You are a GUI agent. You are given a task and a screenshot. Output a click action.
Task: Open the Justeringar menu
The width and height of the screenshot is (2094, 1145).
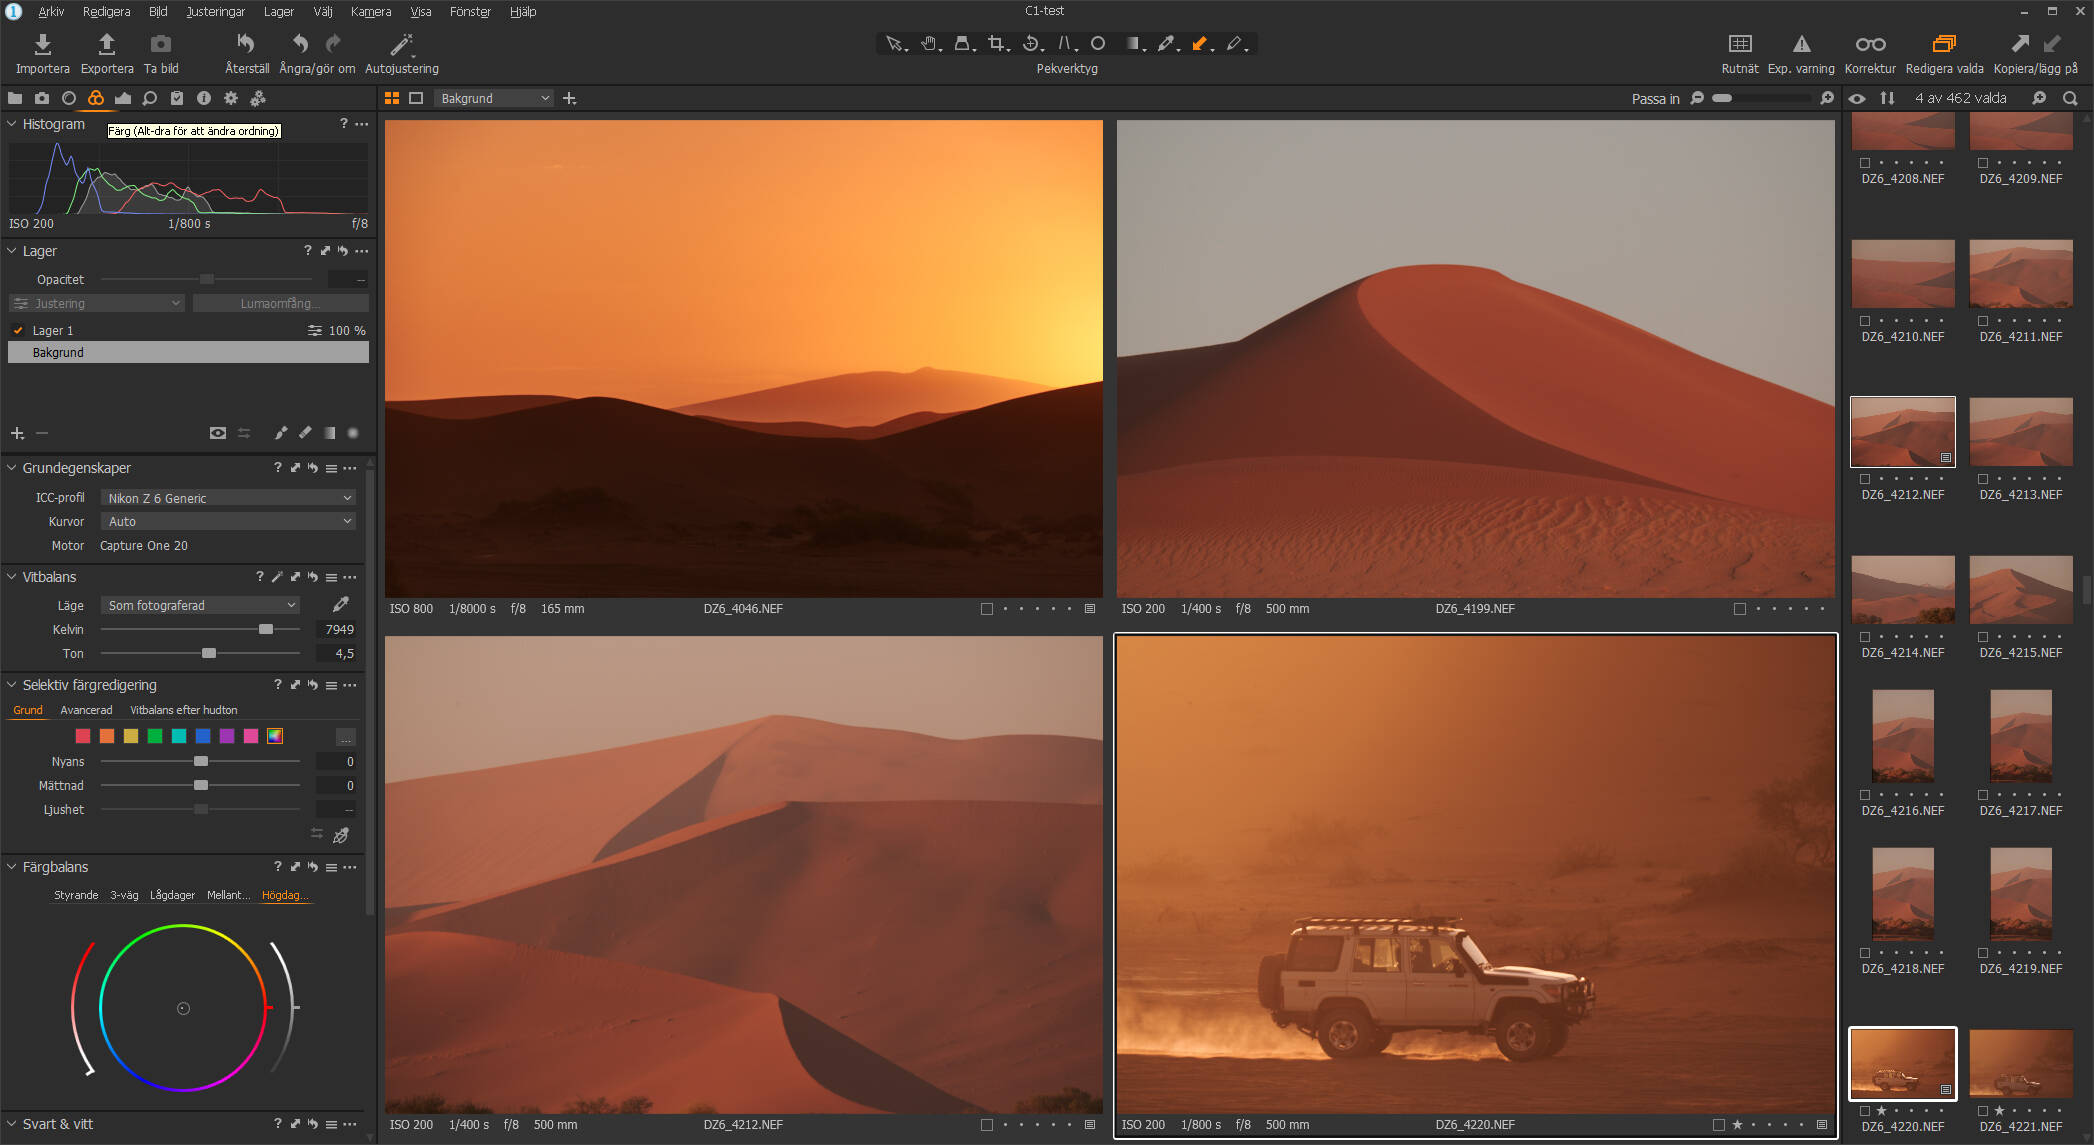coord(215,12)
